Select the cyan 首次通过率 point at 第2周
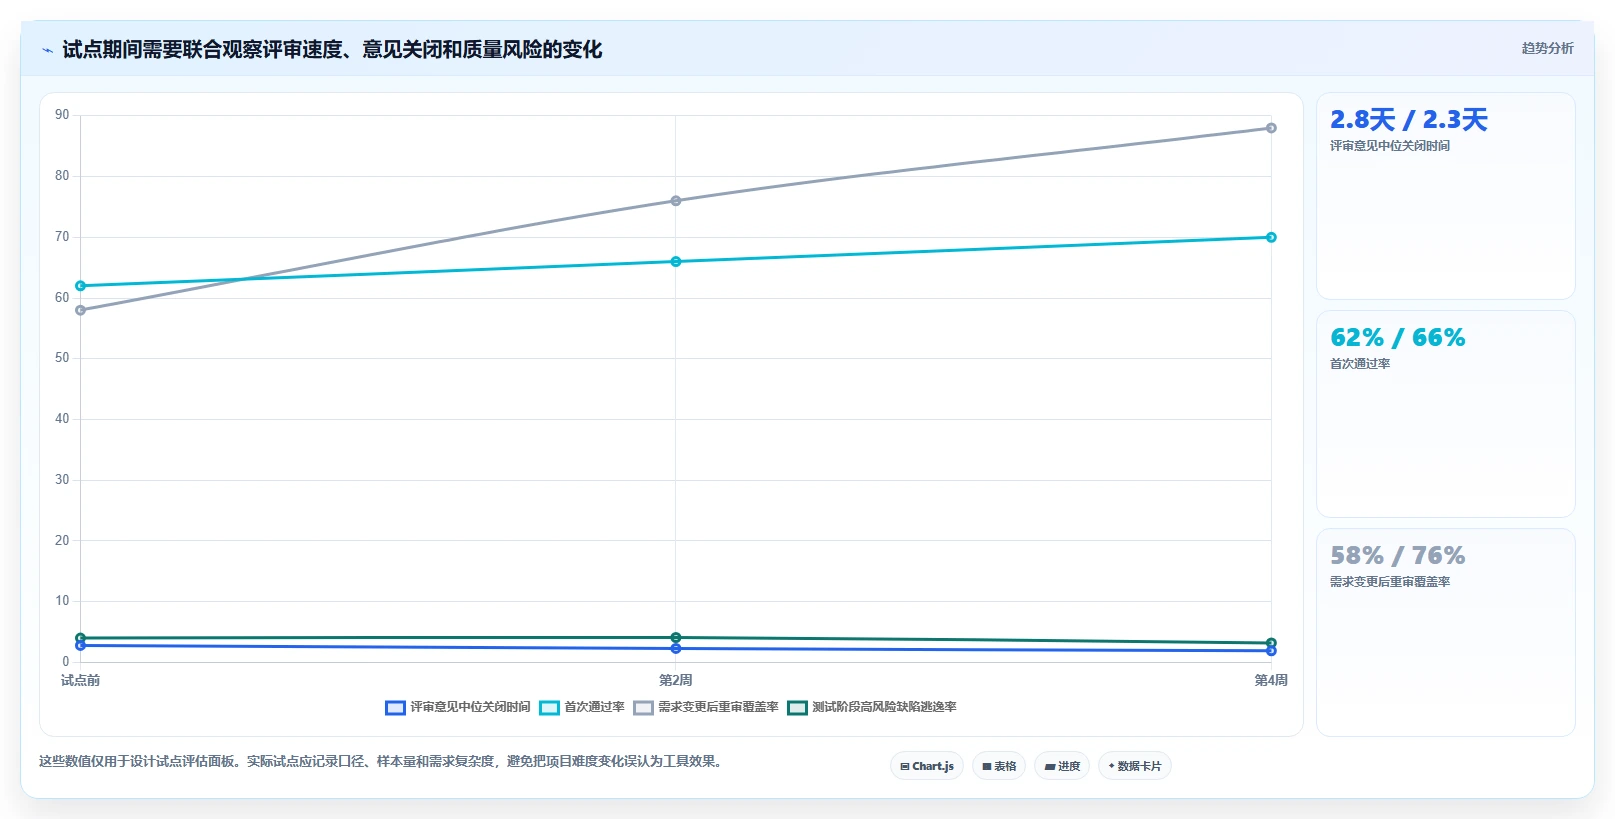1615x819 pixels. 676,262
